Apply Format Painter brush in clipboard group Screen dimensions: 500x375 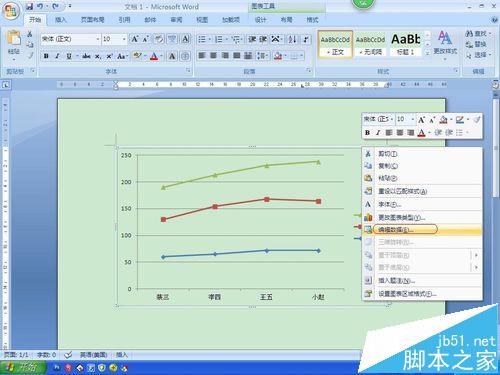coord(30,55)
